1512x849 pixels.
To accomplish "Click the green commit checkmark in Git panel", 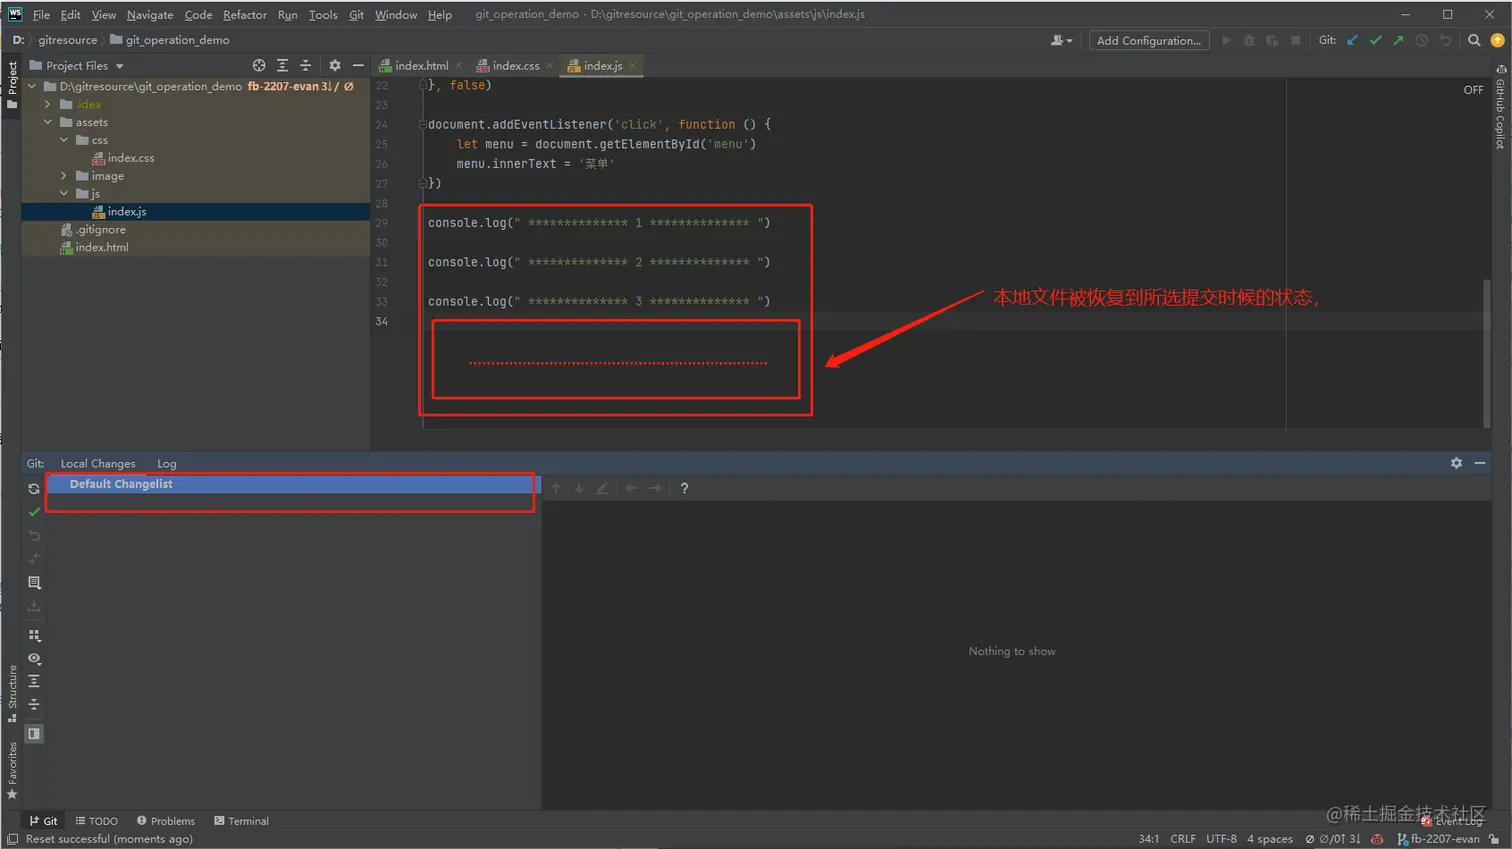I will (x=34, y=512).
